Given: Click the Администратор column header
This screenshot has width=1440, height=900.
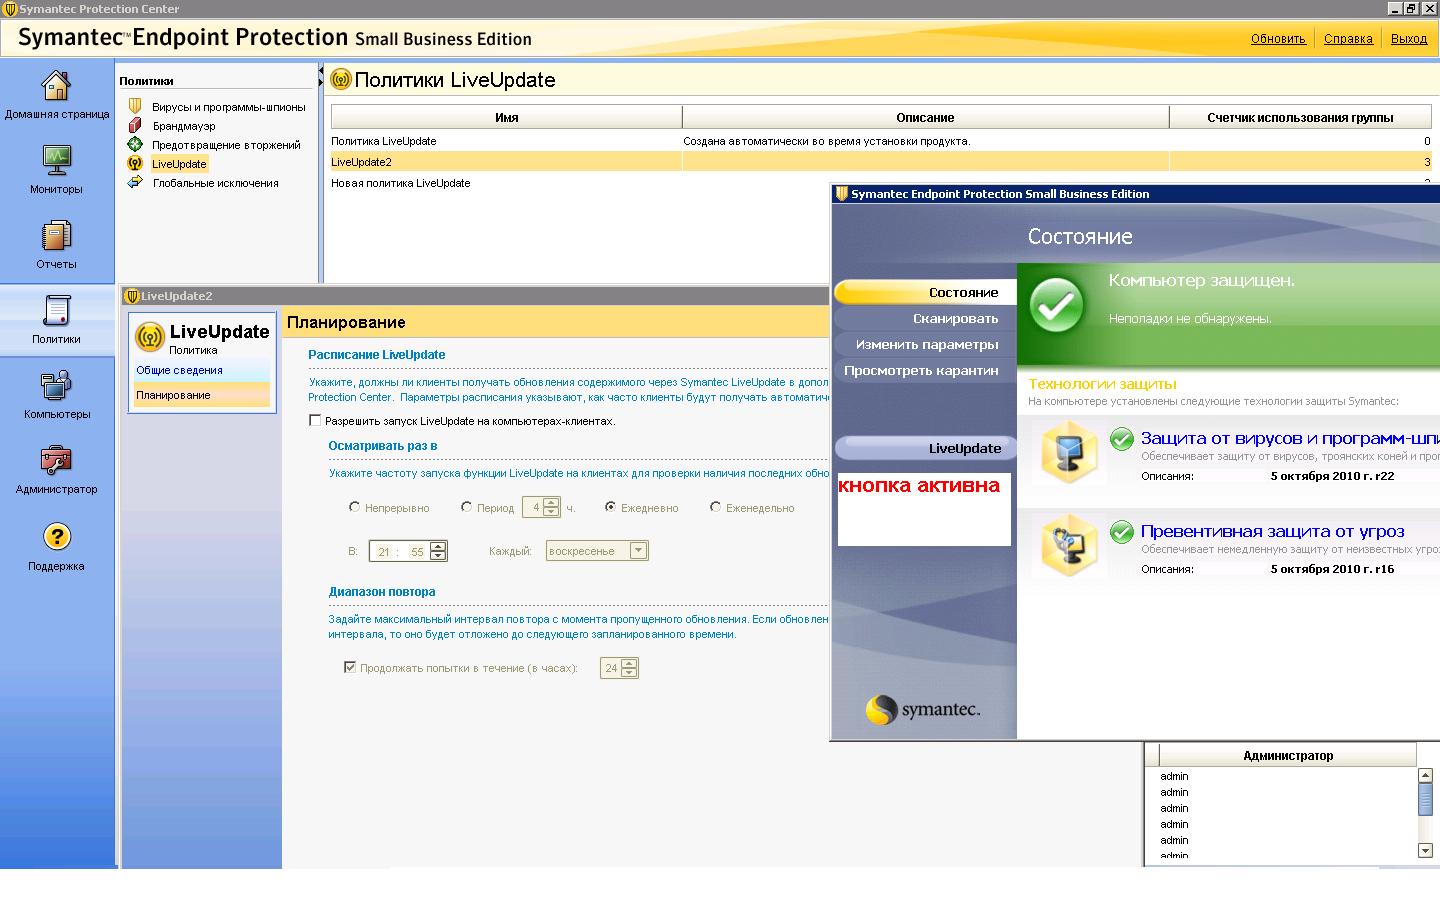Looking at the screenshot, I should click(1288, 755).
